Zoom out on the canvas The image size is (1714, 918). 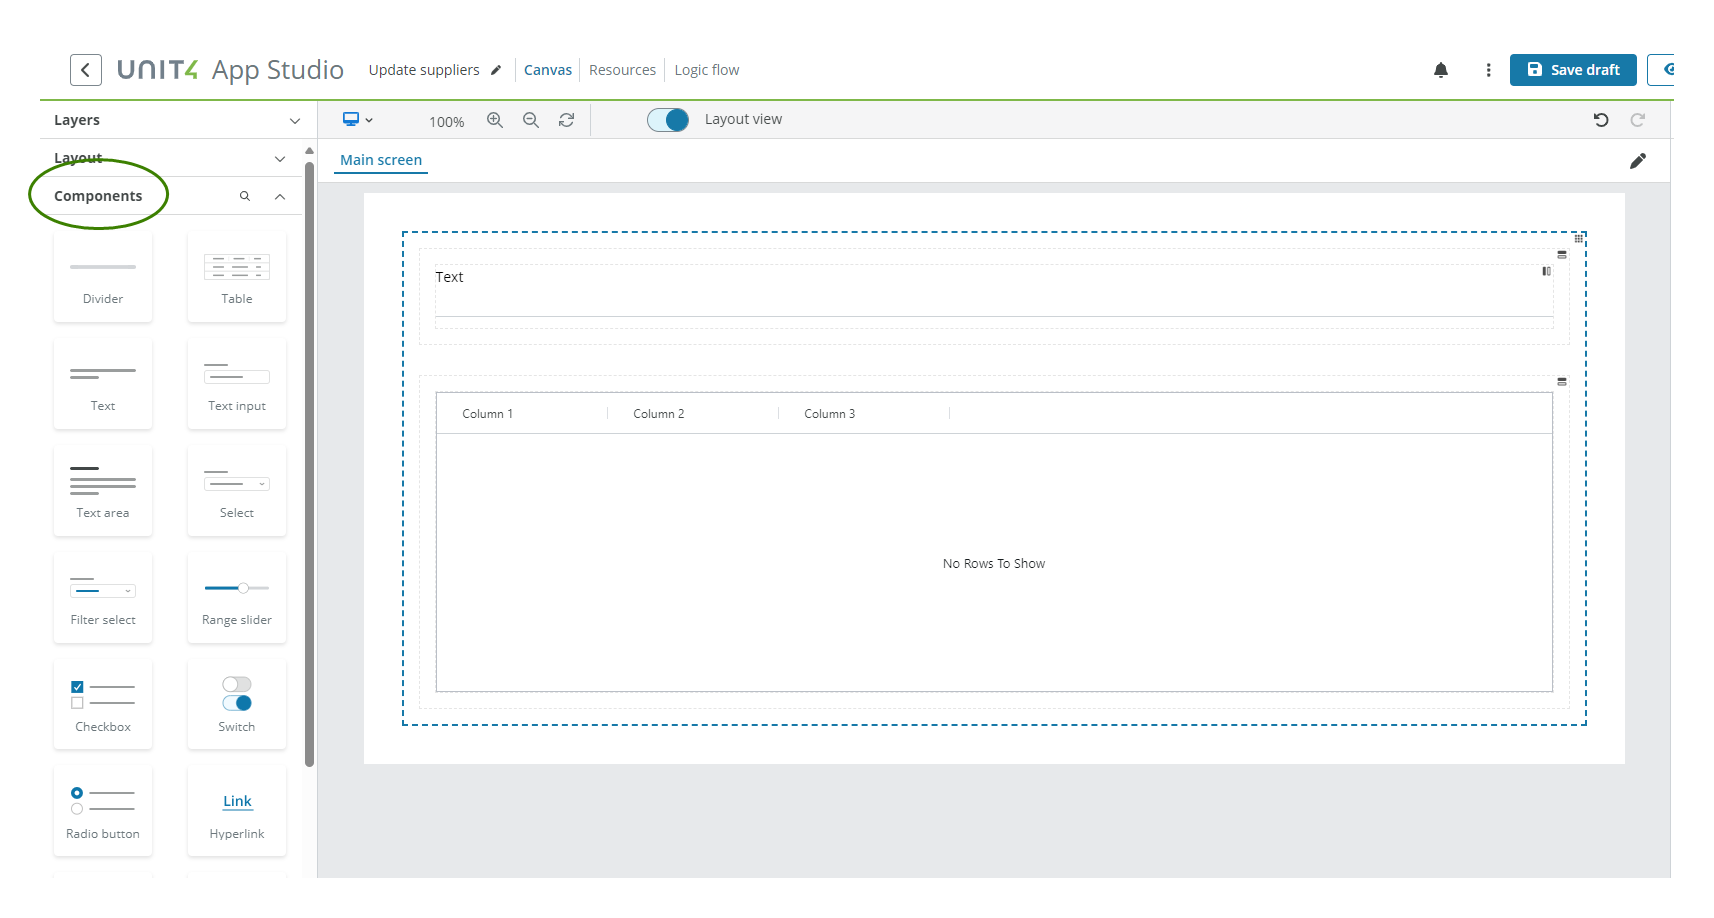[x=530, y=119]
